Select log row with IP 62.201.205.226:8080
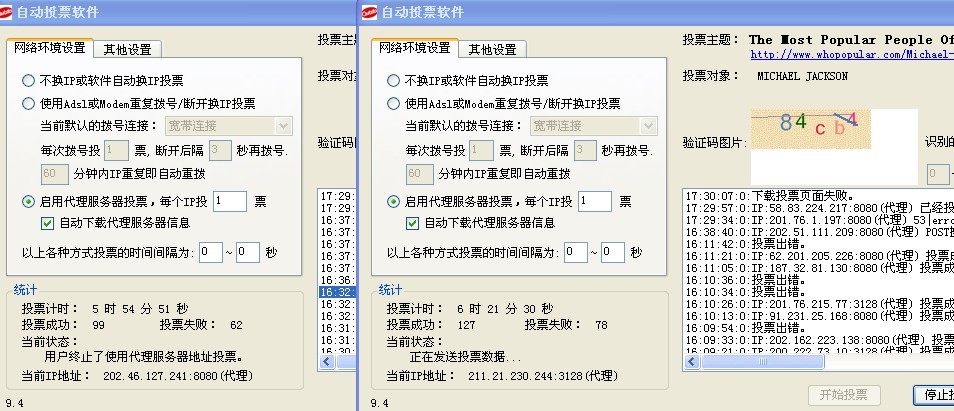This screenshot has height=411, width=954. click(x=818, y=256)
